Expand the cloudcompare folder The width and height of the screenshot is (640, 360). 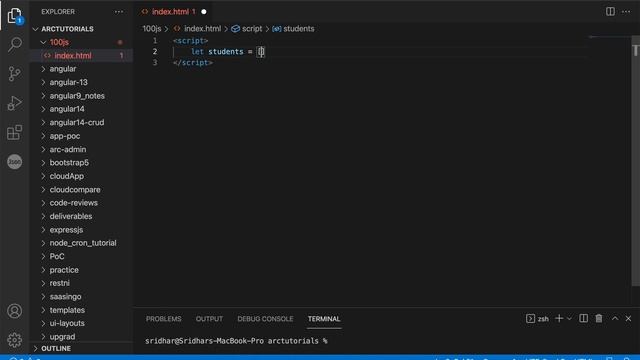pos(75,190)
